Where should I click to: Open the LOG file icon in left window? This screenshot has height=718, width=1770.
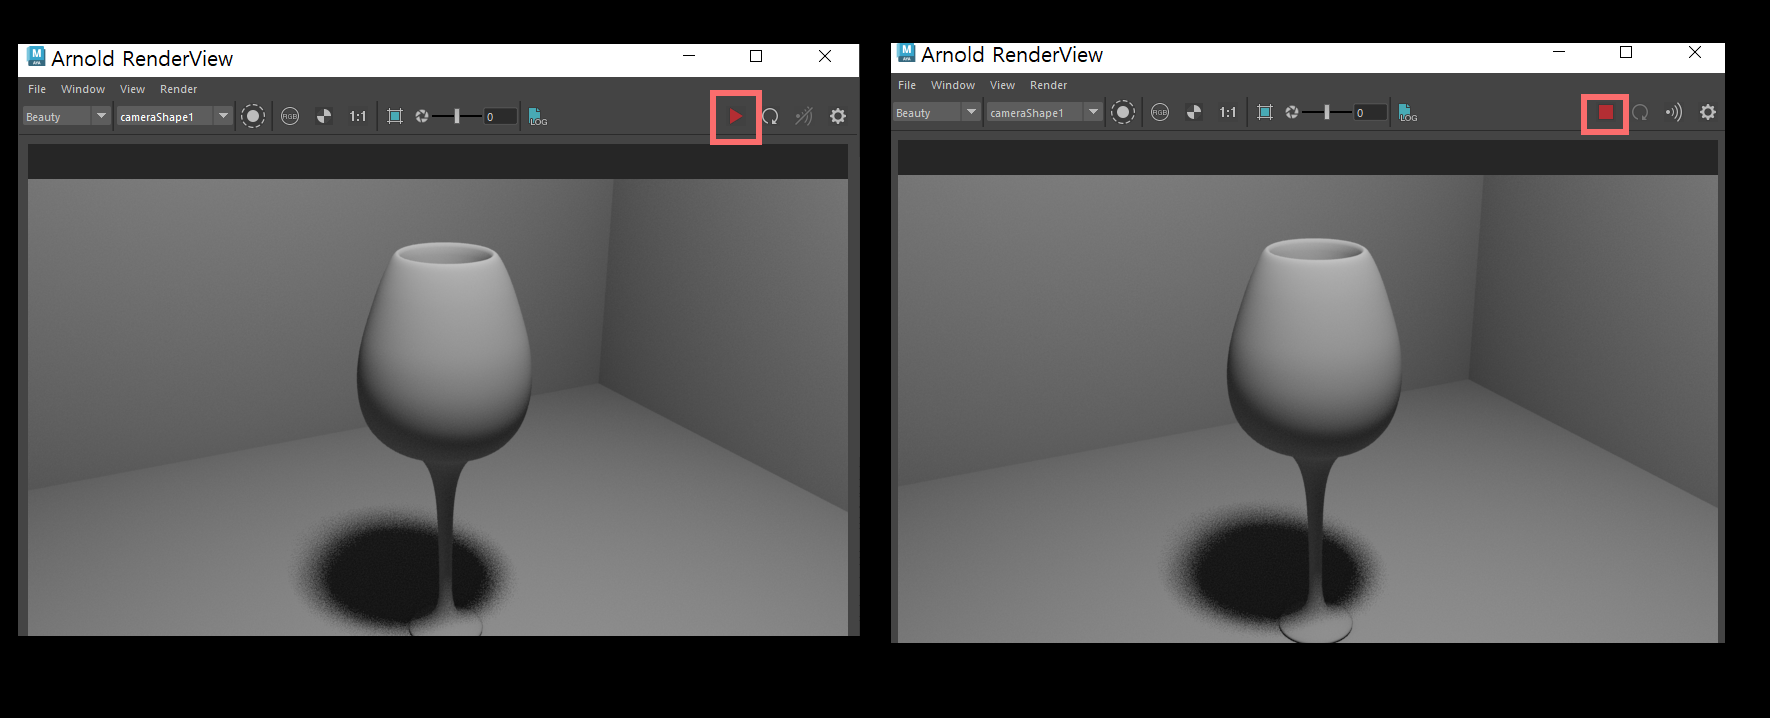click(x=538, y=117)
